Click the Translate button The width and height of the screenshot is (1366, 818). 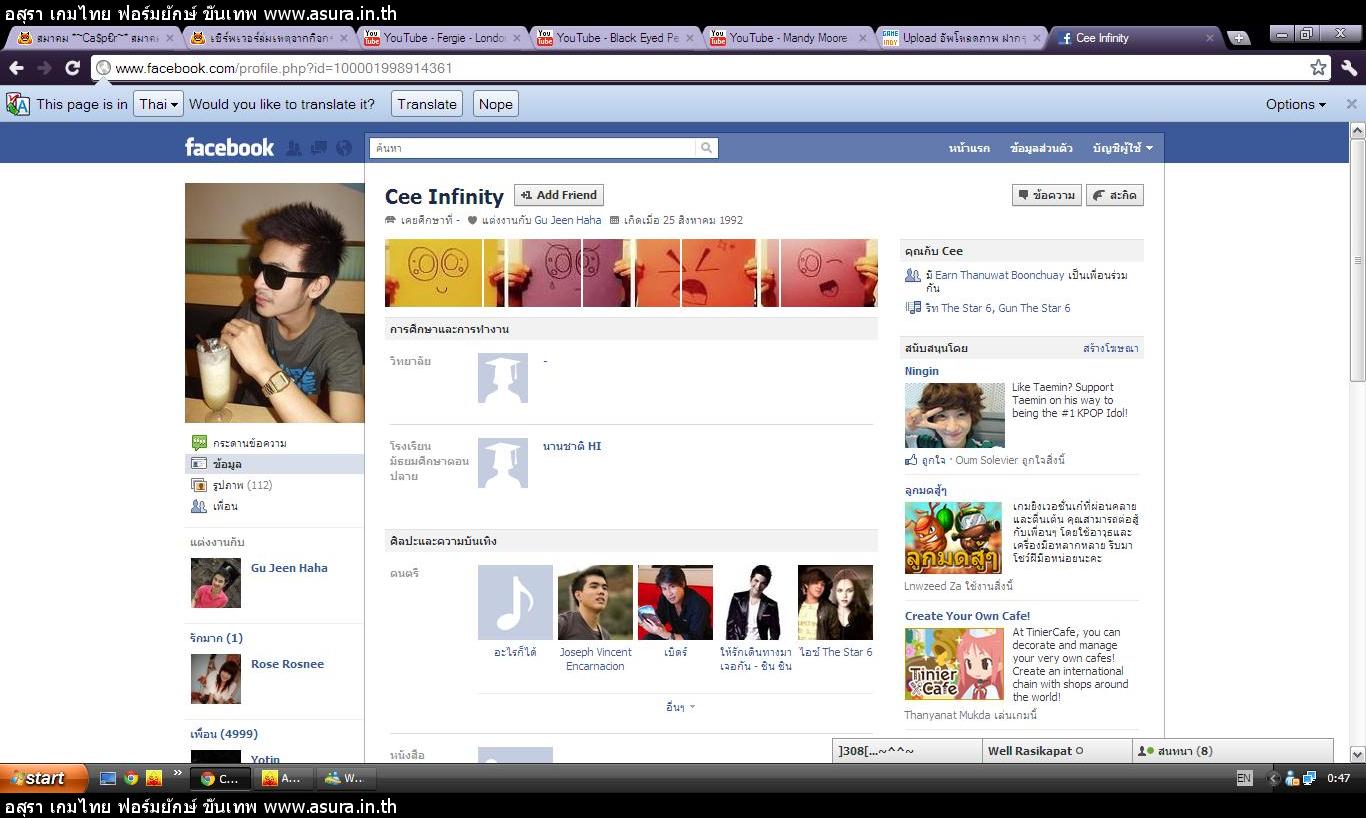[x=426, y=104]
